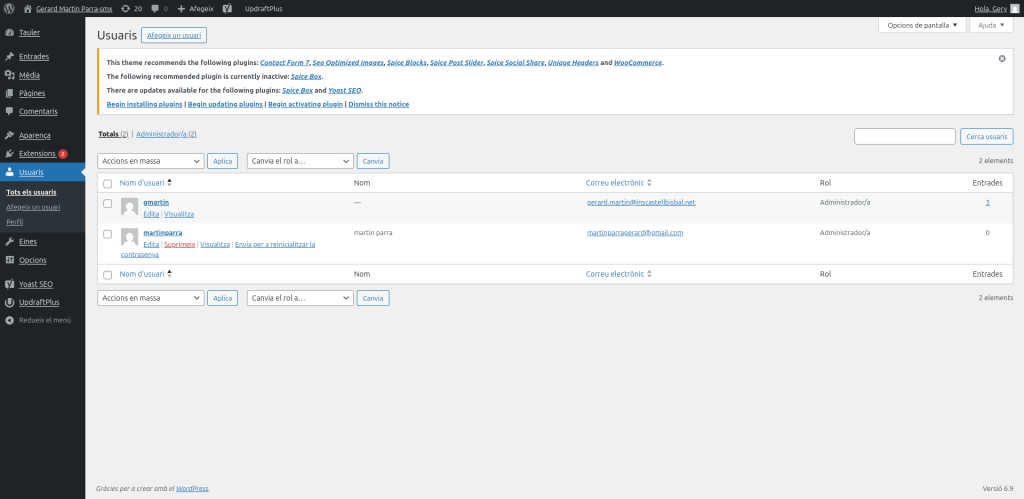Click the Cerca usuaris button
The height and width of the screenshot is (499, 1024).
pos(986,136)
